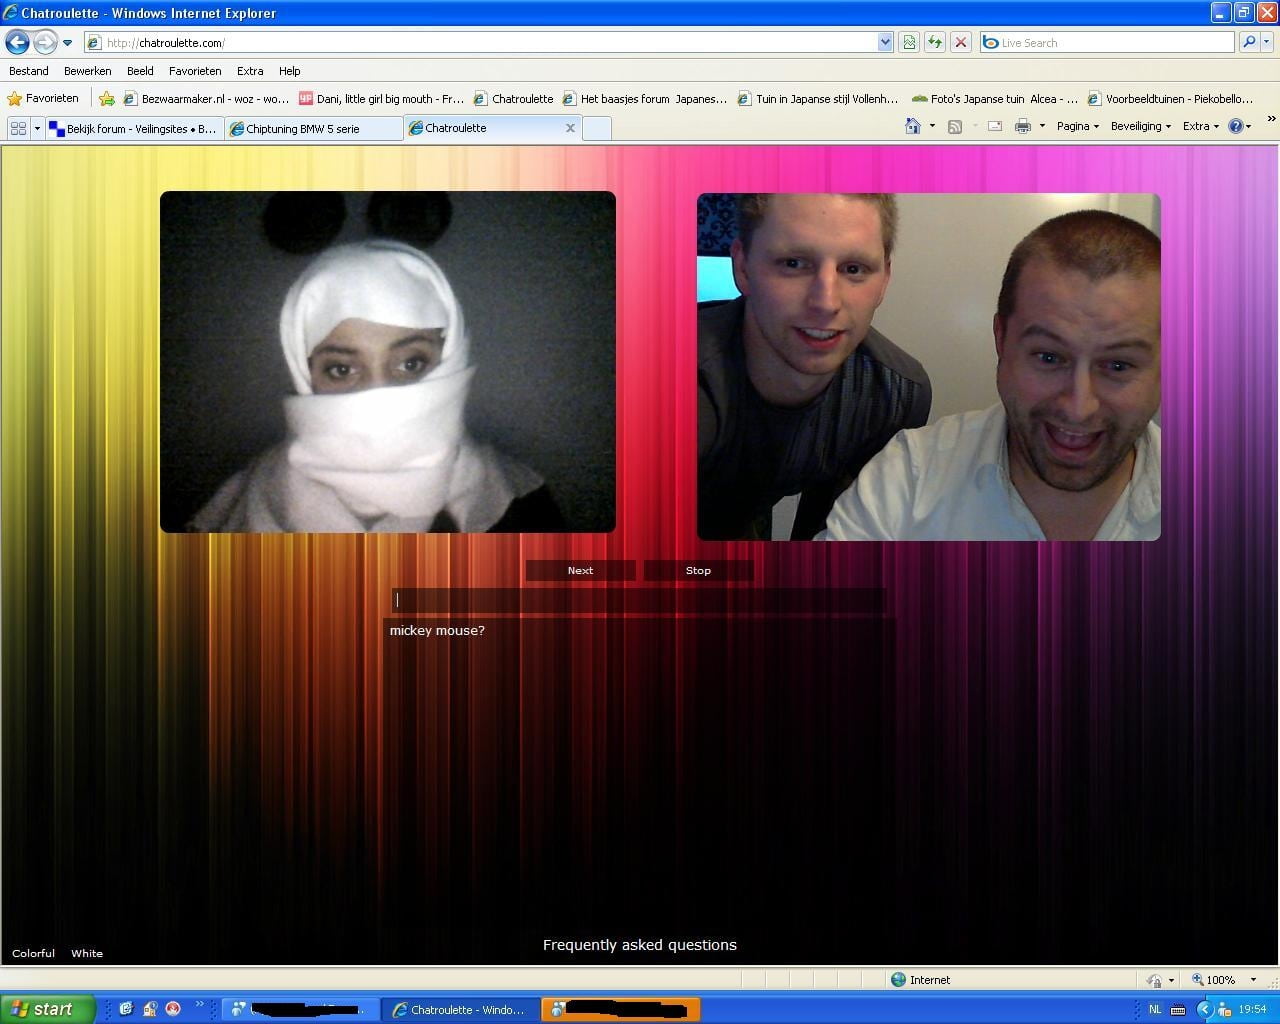Open the Beveiliging dropdown menu
This screenshot has height=1024, width=1280.
(1141, 126)
